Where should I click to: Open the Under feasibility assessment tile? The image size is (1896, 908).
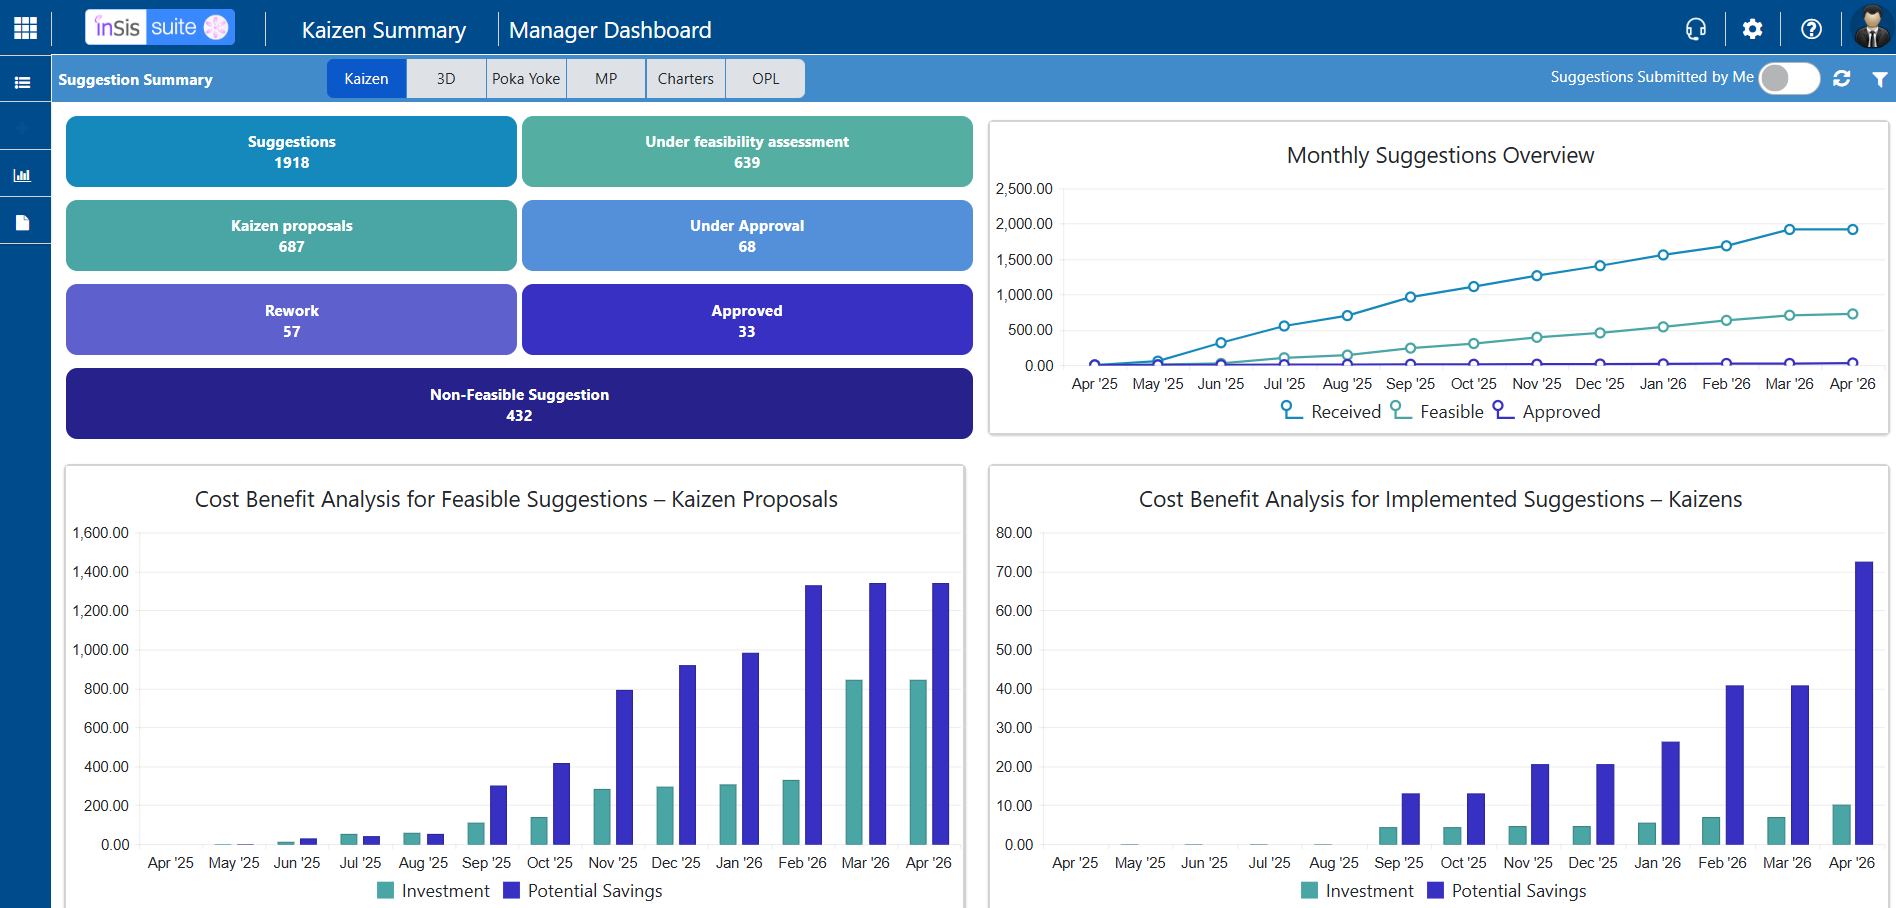tap(747, 152)
